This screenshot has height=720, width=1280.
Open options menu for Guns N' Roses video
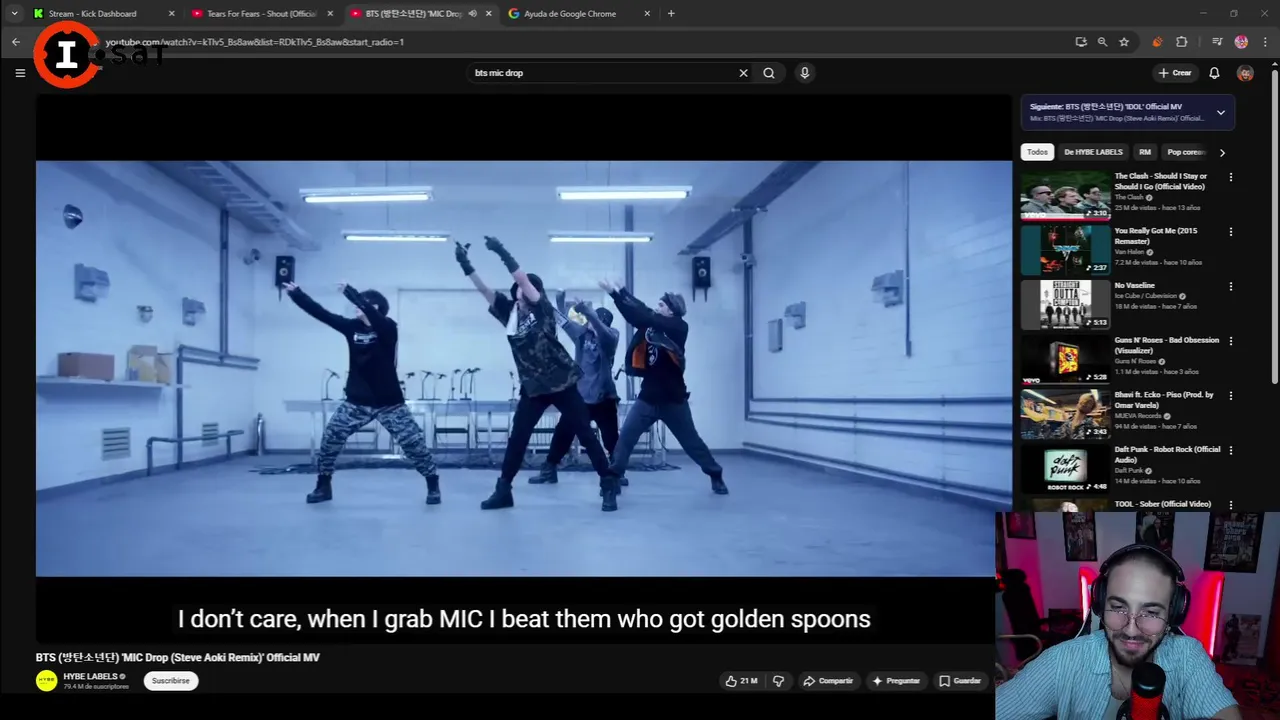pos(1231,341)
